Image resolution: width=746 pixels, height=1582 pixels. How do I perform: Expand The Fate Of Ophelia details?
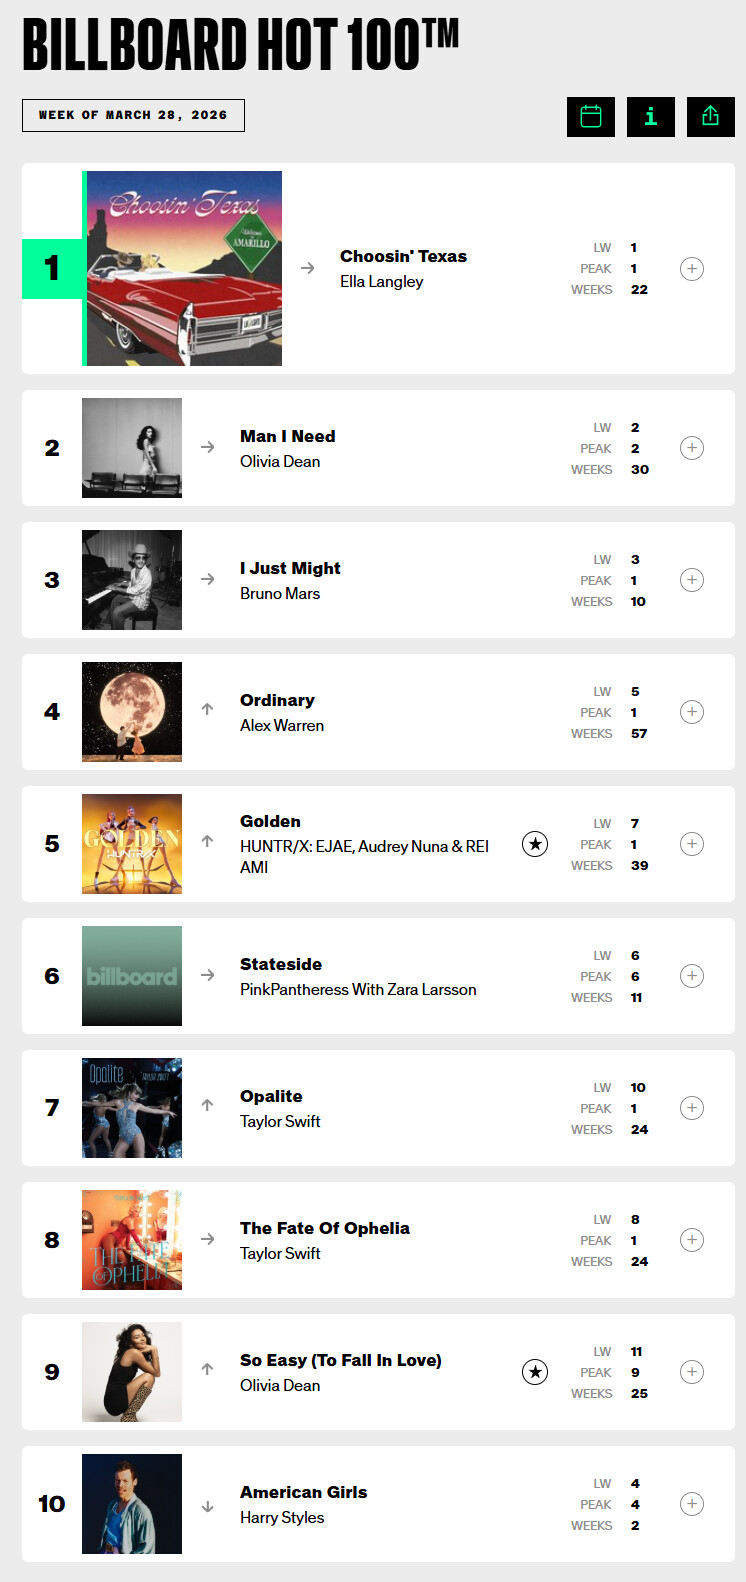692,1240
